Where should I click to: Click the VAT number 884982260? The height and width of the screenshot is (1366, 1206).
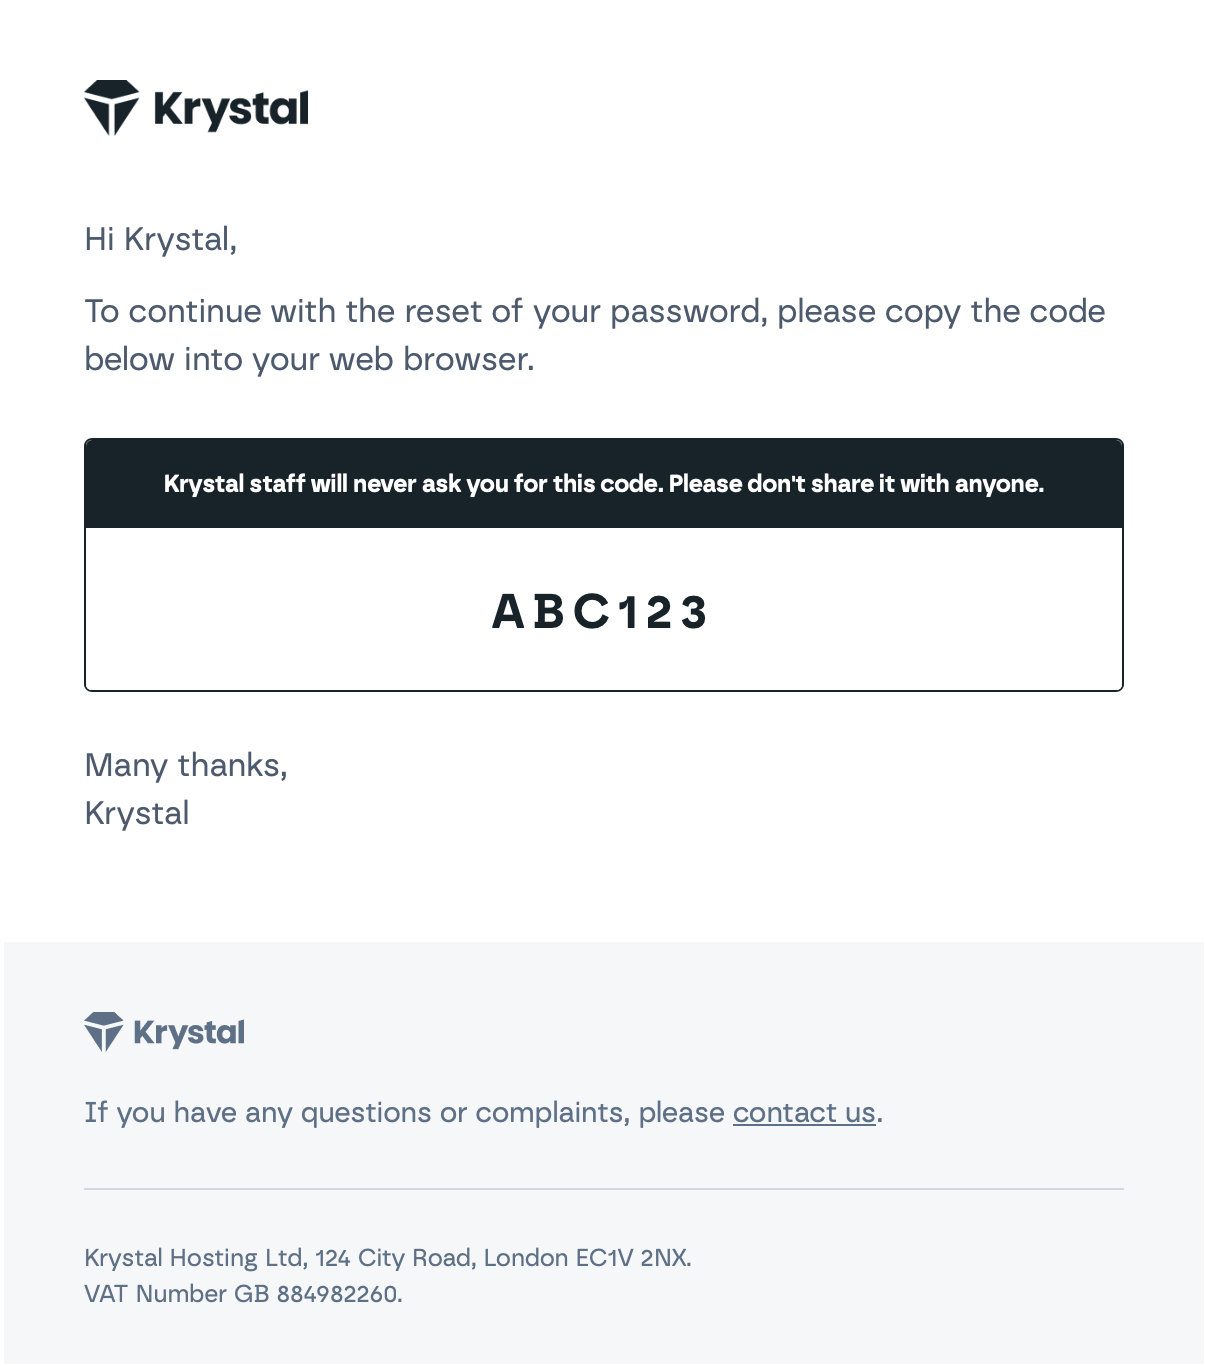(x=337, y=1293)
